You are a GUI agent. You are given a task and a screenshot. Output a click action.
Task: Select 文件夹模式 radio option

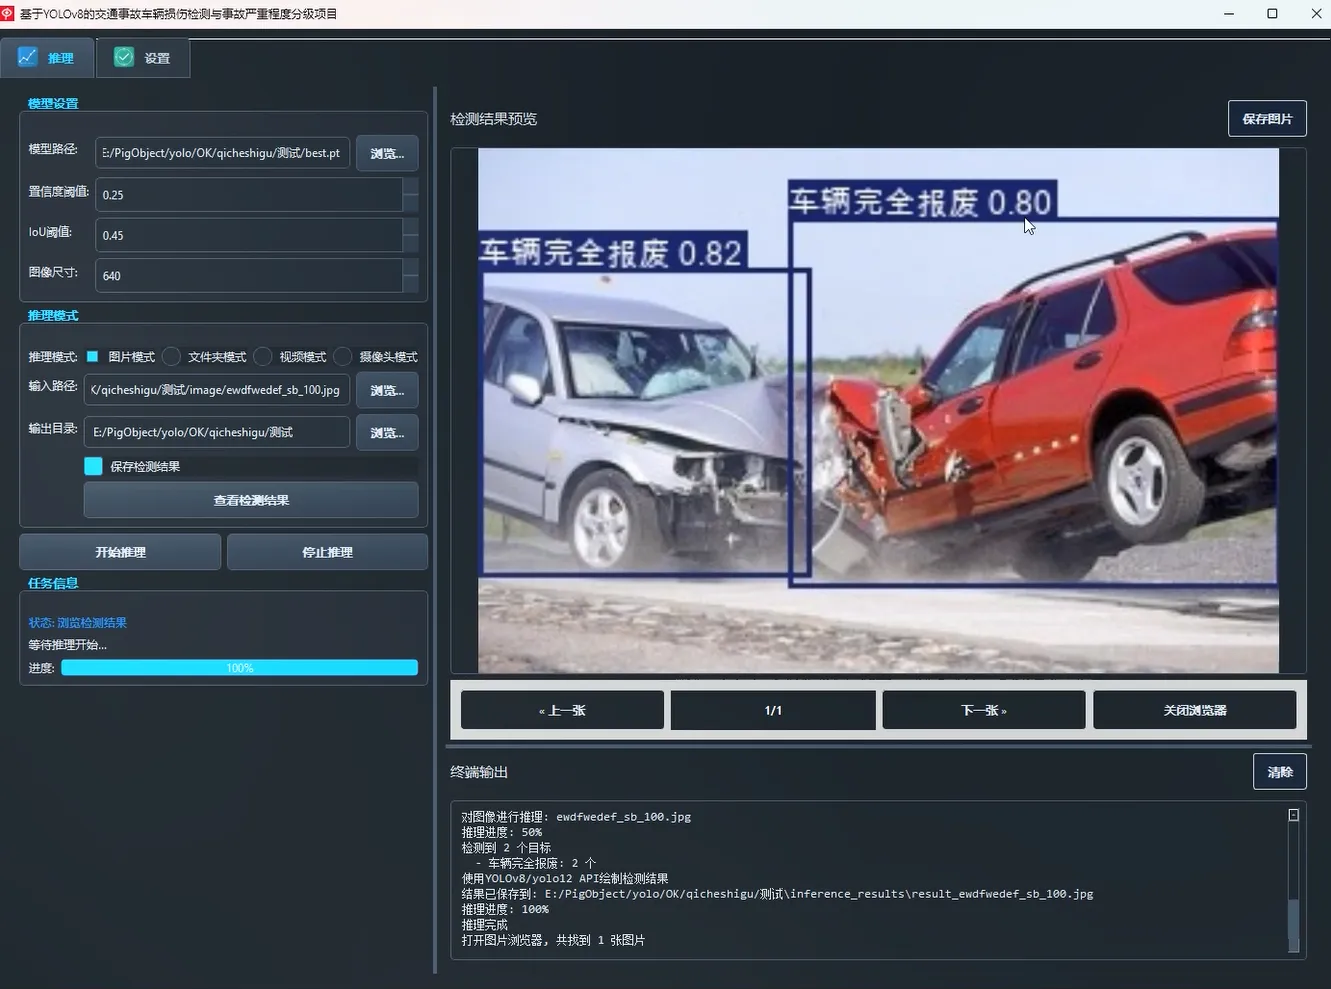click(x=172, y=356)
